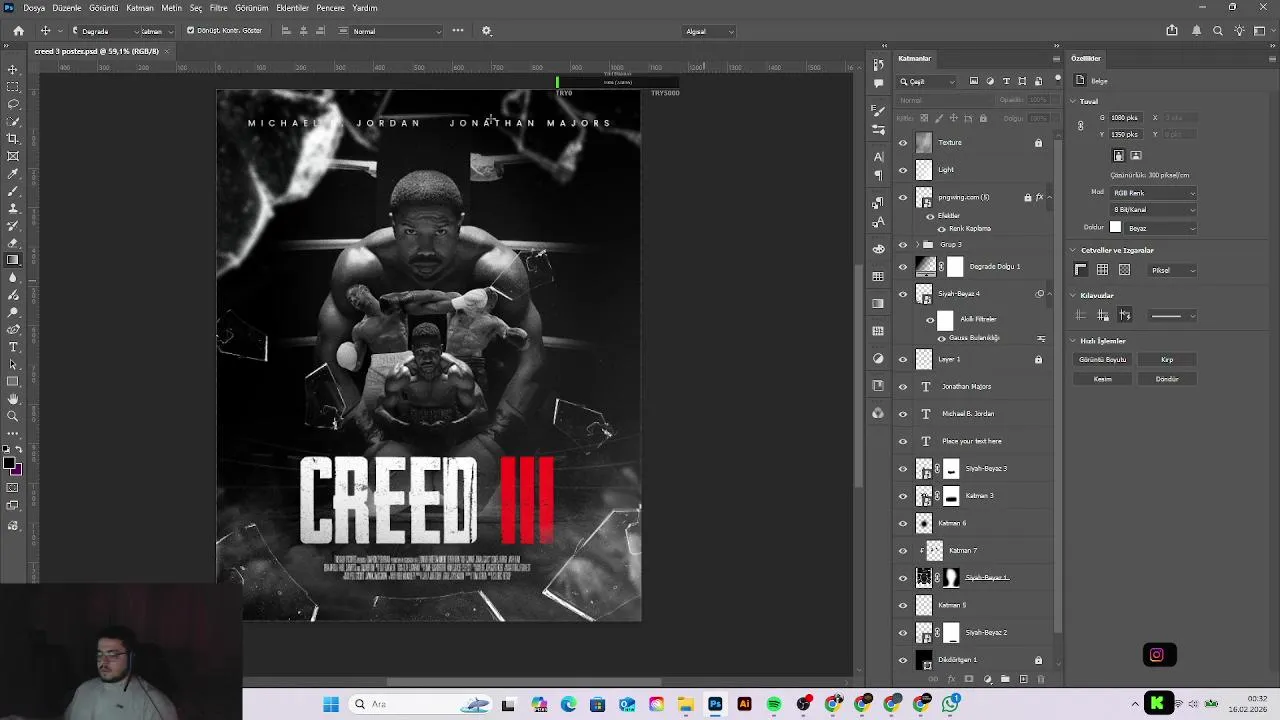This screenshot has width=1280, height=720.
Task: Open Spotify from the Windows taskbar
Action: pyautogui.click(x=774, y=704)
